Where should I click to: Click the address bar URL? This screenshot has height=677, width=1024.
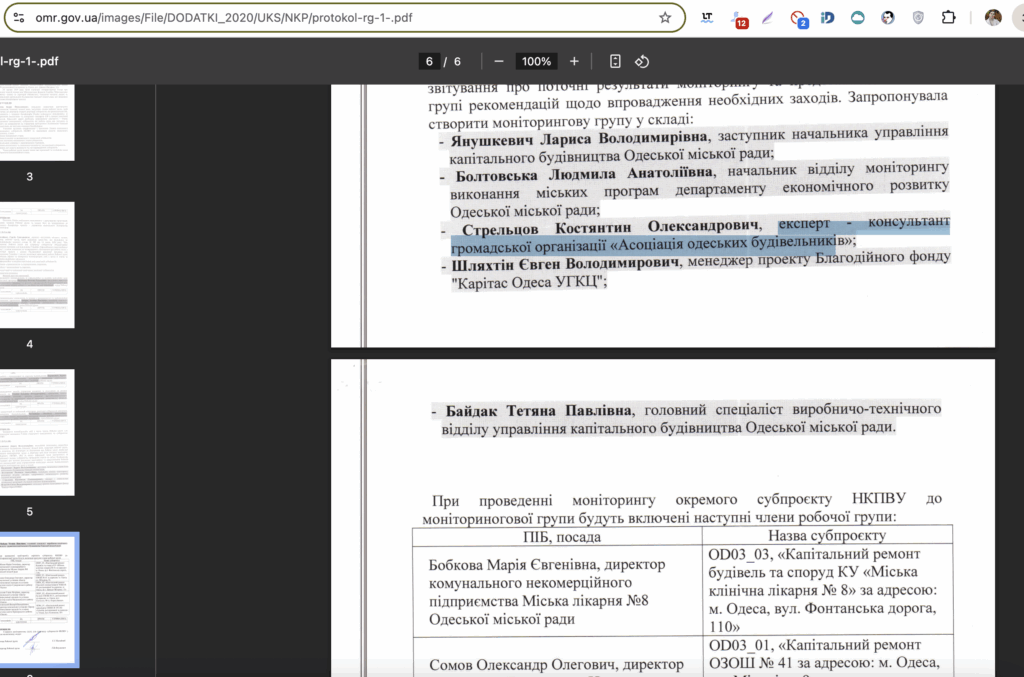pyautogui.click(x=224, y=18)
